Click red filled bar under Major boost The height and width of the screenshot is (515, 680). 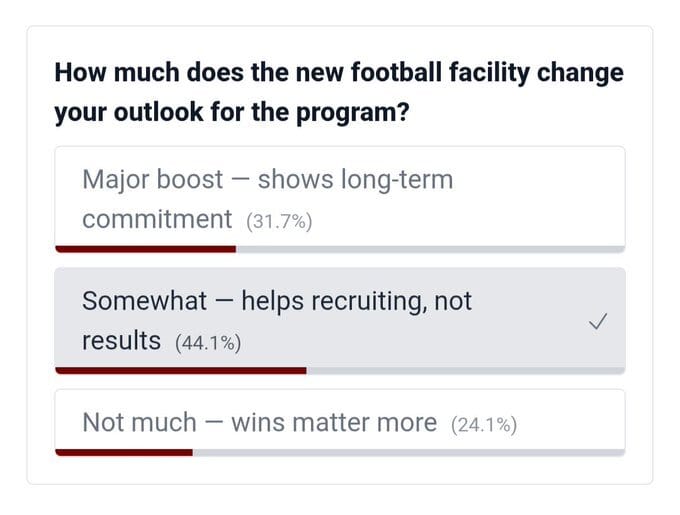[145, 249]
